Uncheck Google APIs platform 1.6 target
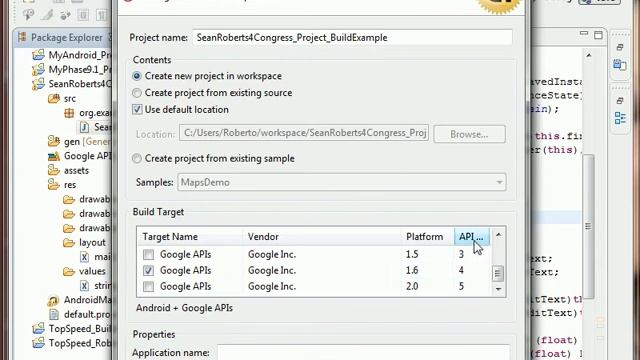 coord(148,271)
